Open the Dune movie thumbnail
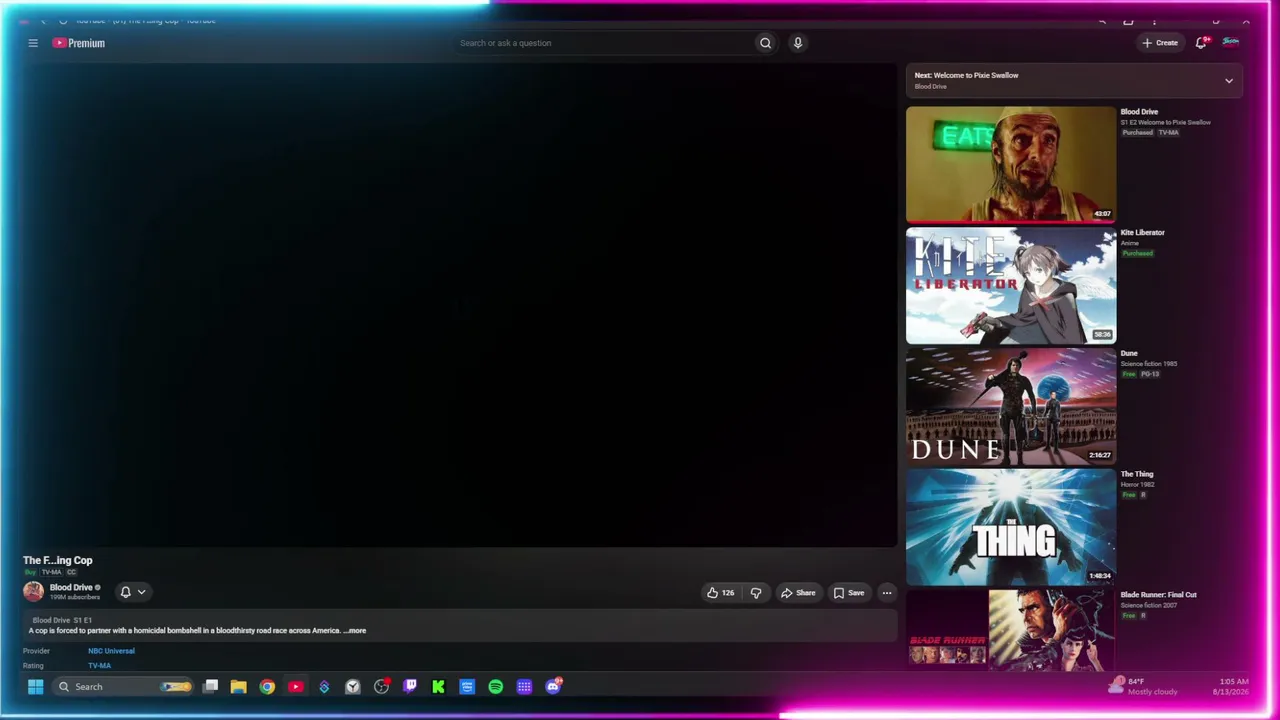Image resolution: width=1280 pixels, height=720 pixels. point(1011,406)
